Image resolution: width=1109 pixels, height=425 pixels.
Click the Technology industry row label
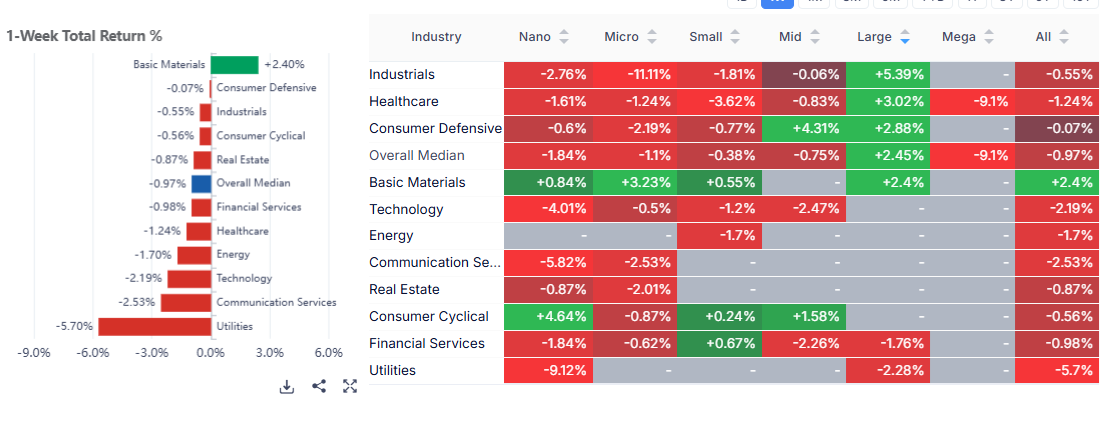(406, 210)
